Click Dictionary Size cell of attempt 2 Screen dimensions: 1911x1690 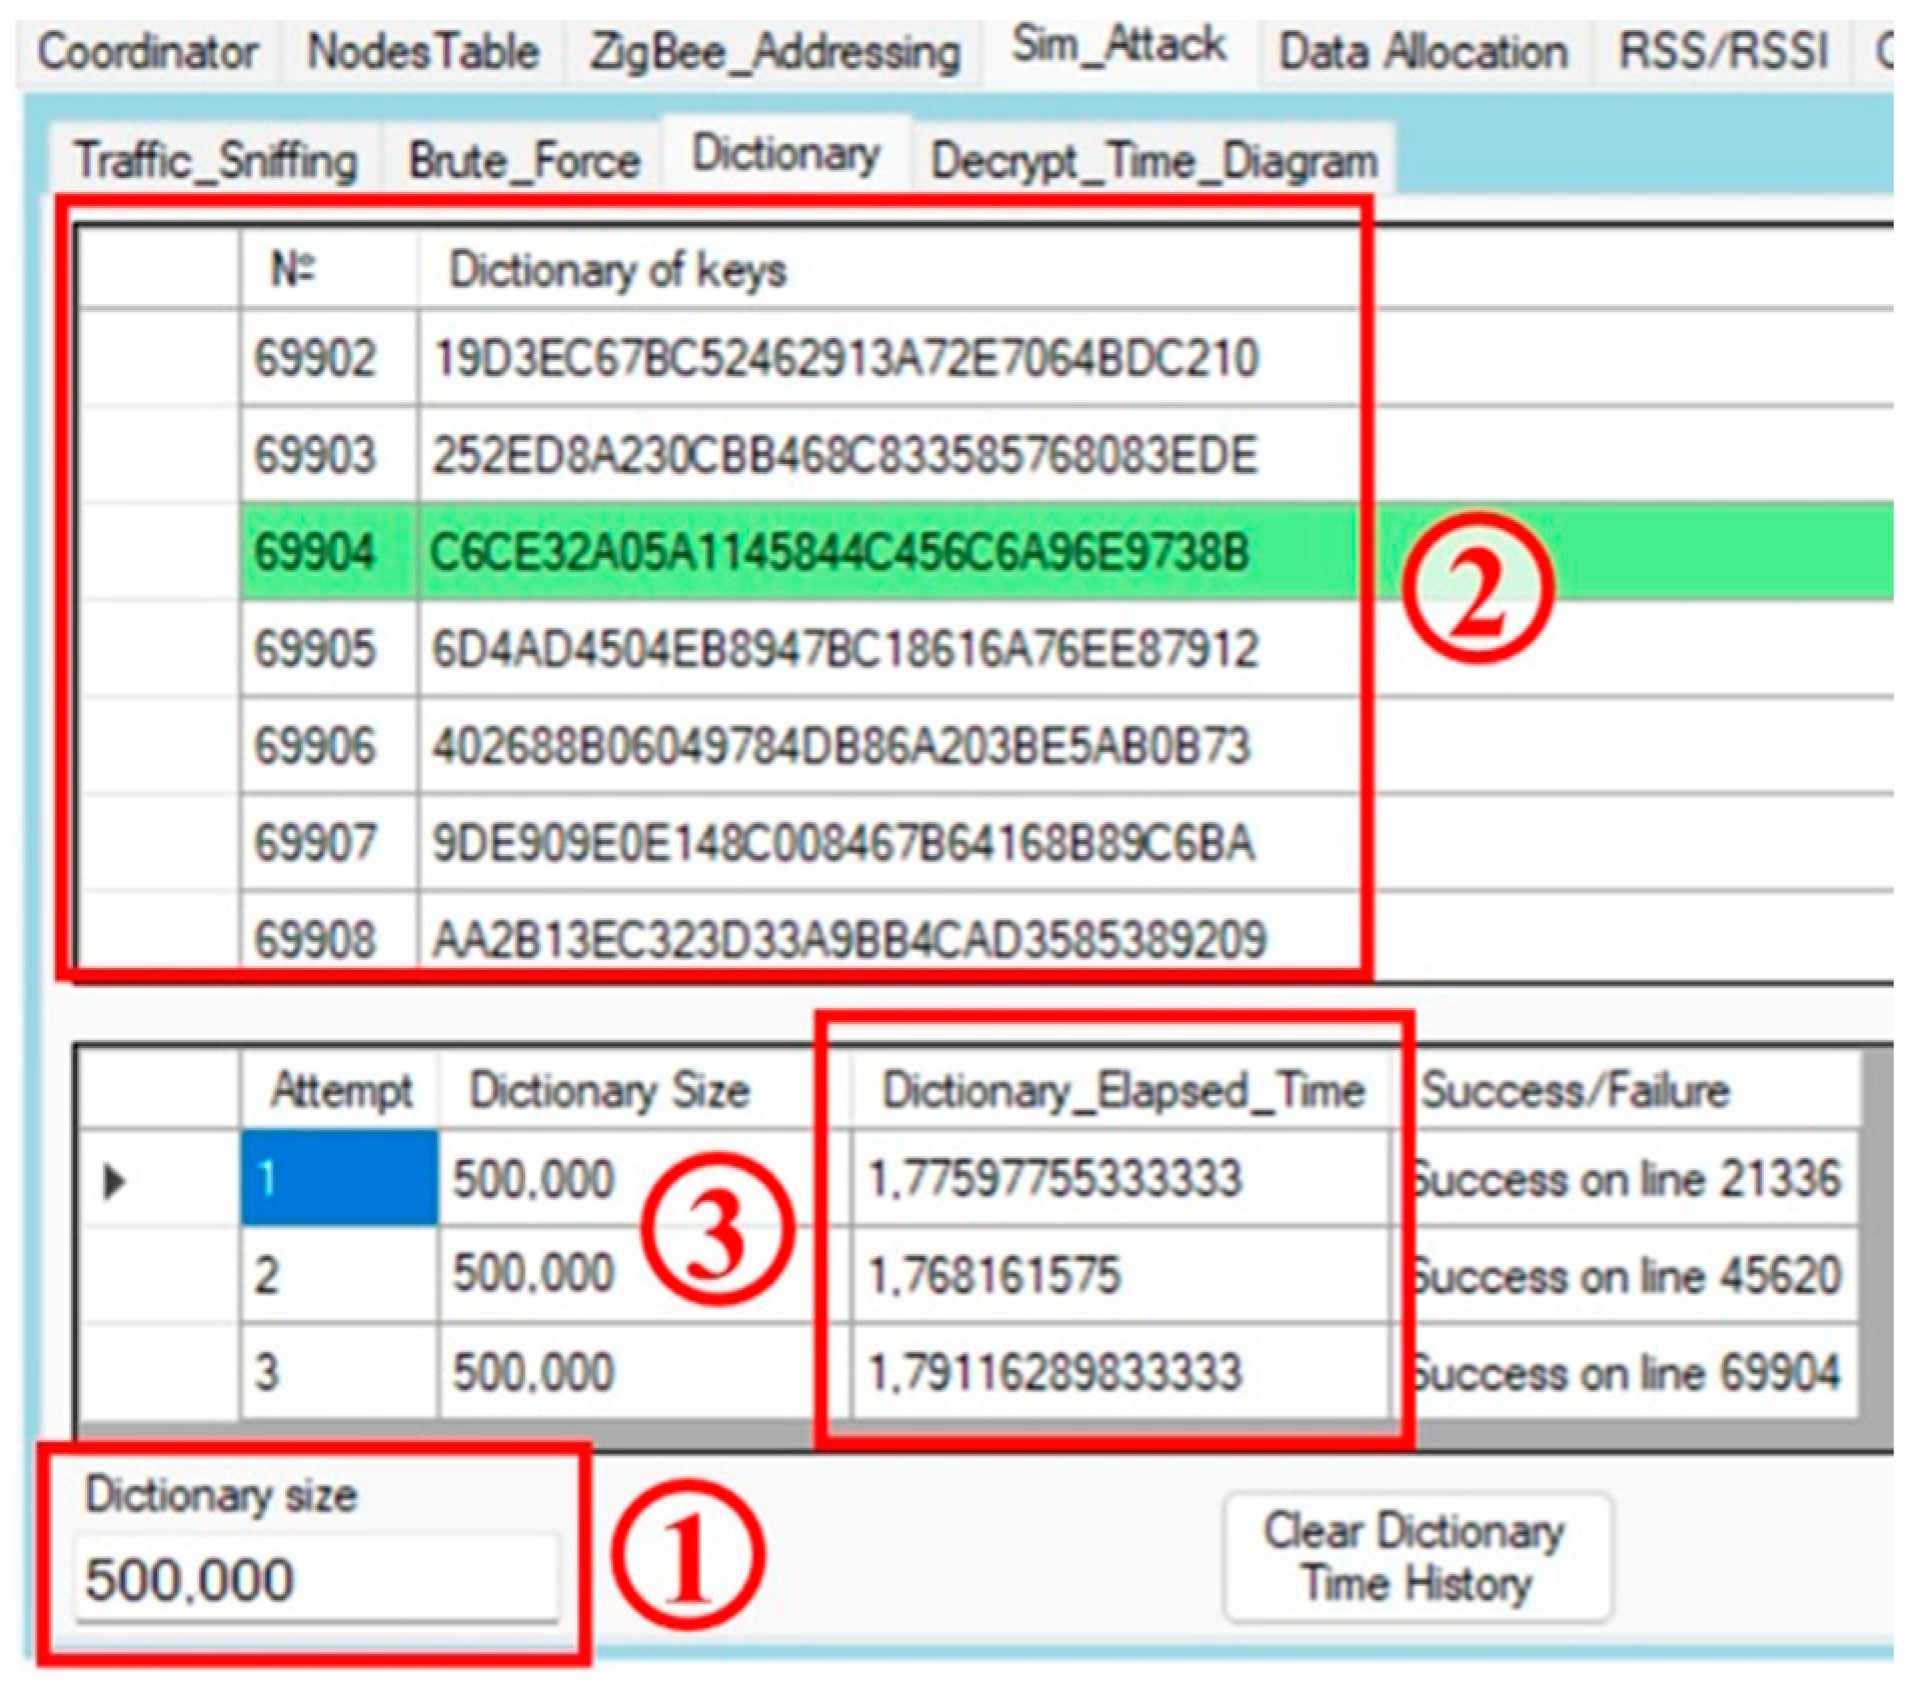point(644,1276)
